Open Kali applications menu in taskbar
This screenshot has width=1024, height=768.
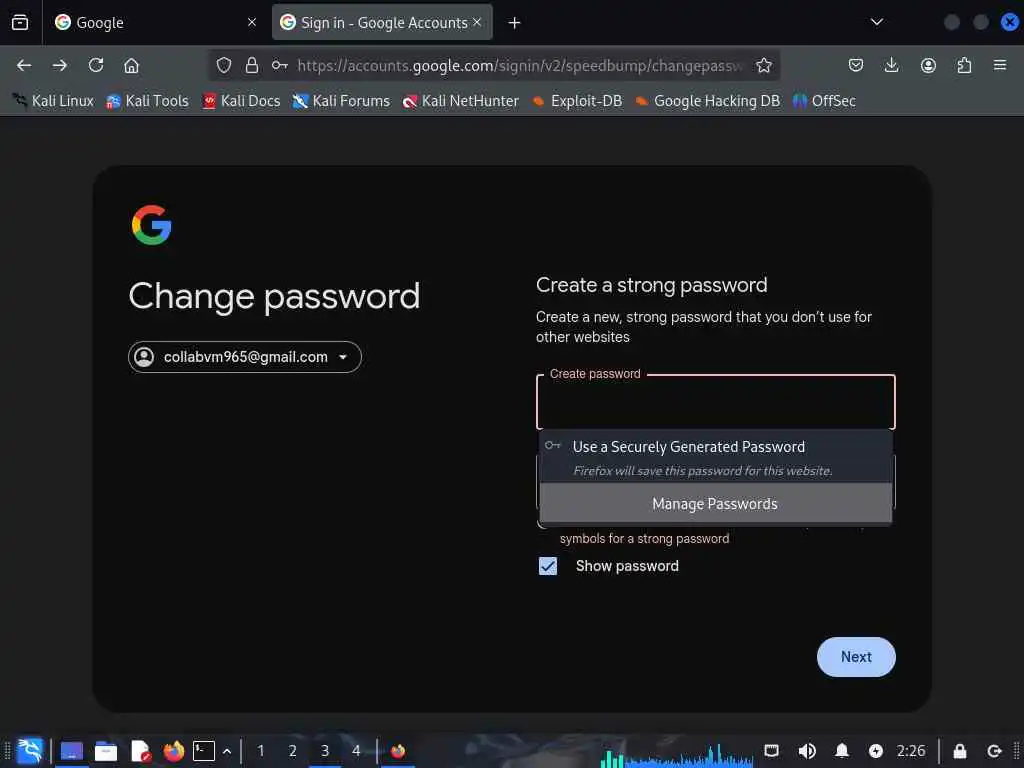click(x=30, y=751)
